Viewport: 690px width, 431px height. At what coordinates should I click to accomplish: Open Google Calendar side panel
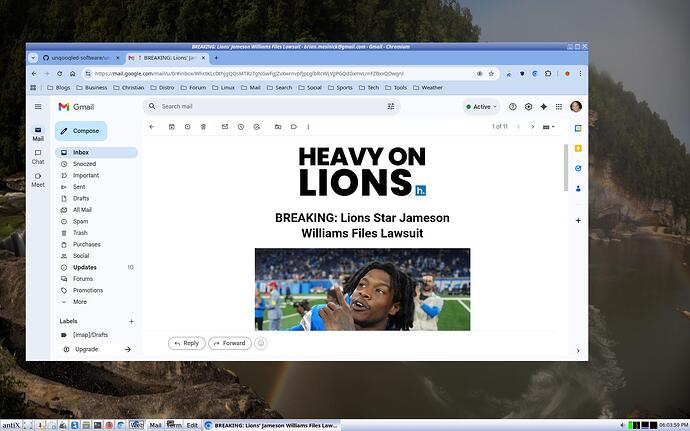[578, 128]
